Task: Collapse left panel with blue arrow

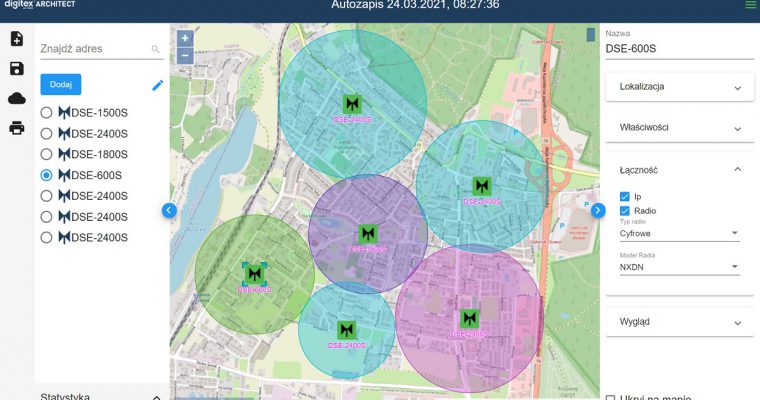Action: 169,210
